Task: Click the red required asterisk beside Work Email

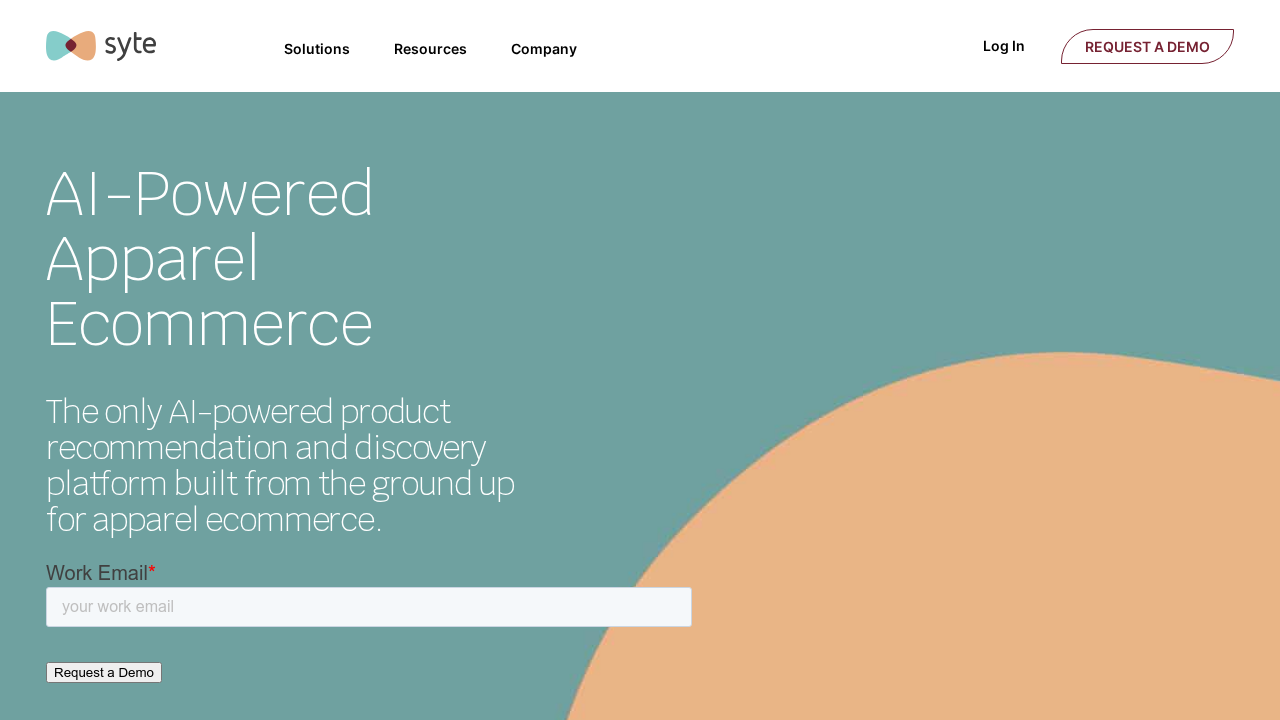Action: [x=152, y=572]
